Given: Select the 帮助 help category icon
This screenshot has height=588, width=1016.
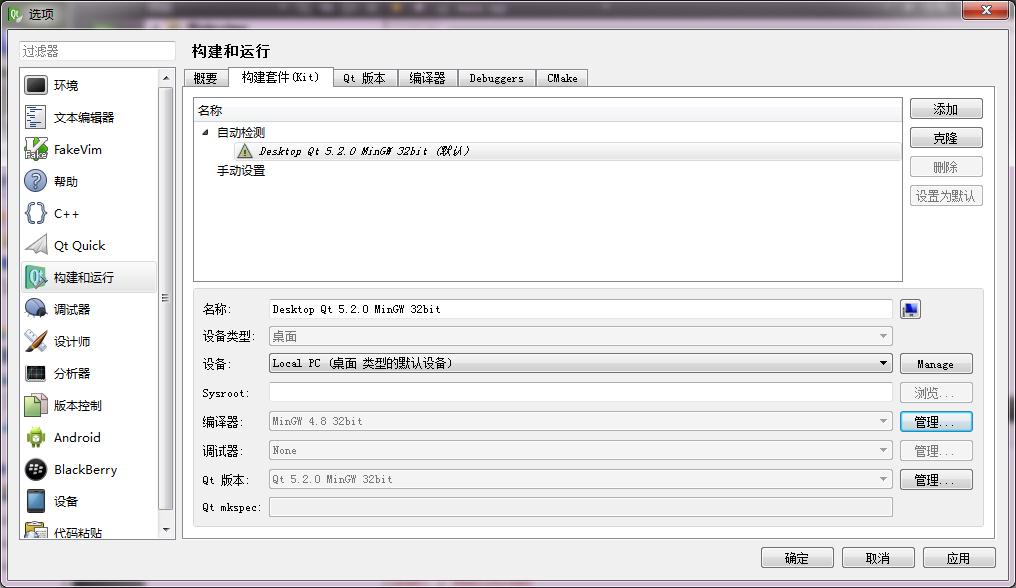Looking at the screenshot, I should pos(36,182).
